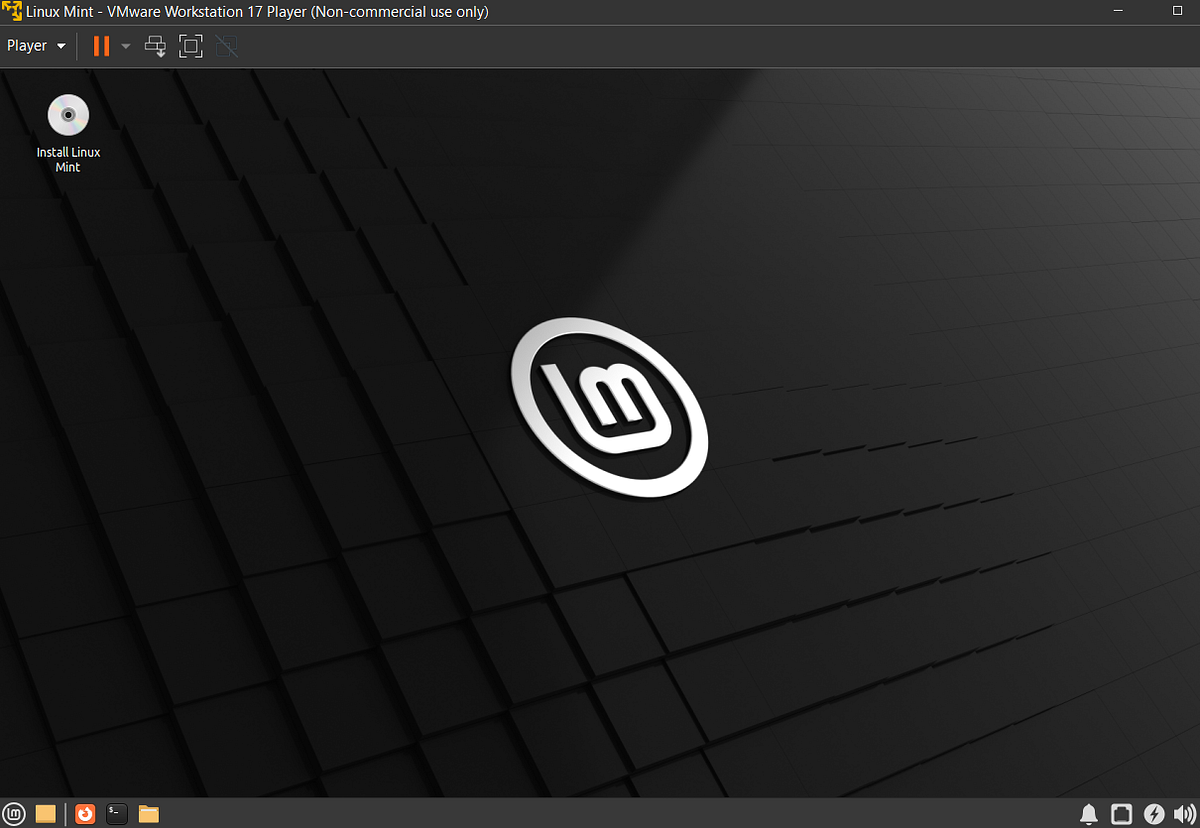Click the 'Install Linux Mint' label text
Viewport: 1200px width, 828px height.
(68, 160)
